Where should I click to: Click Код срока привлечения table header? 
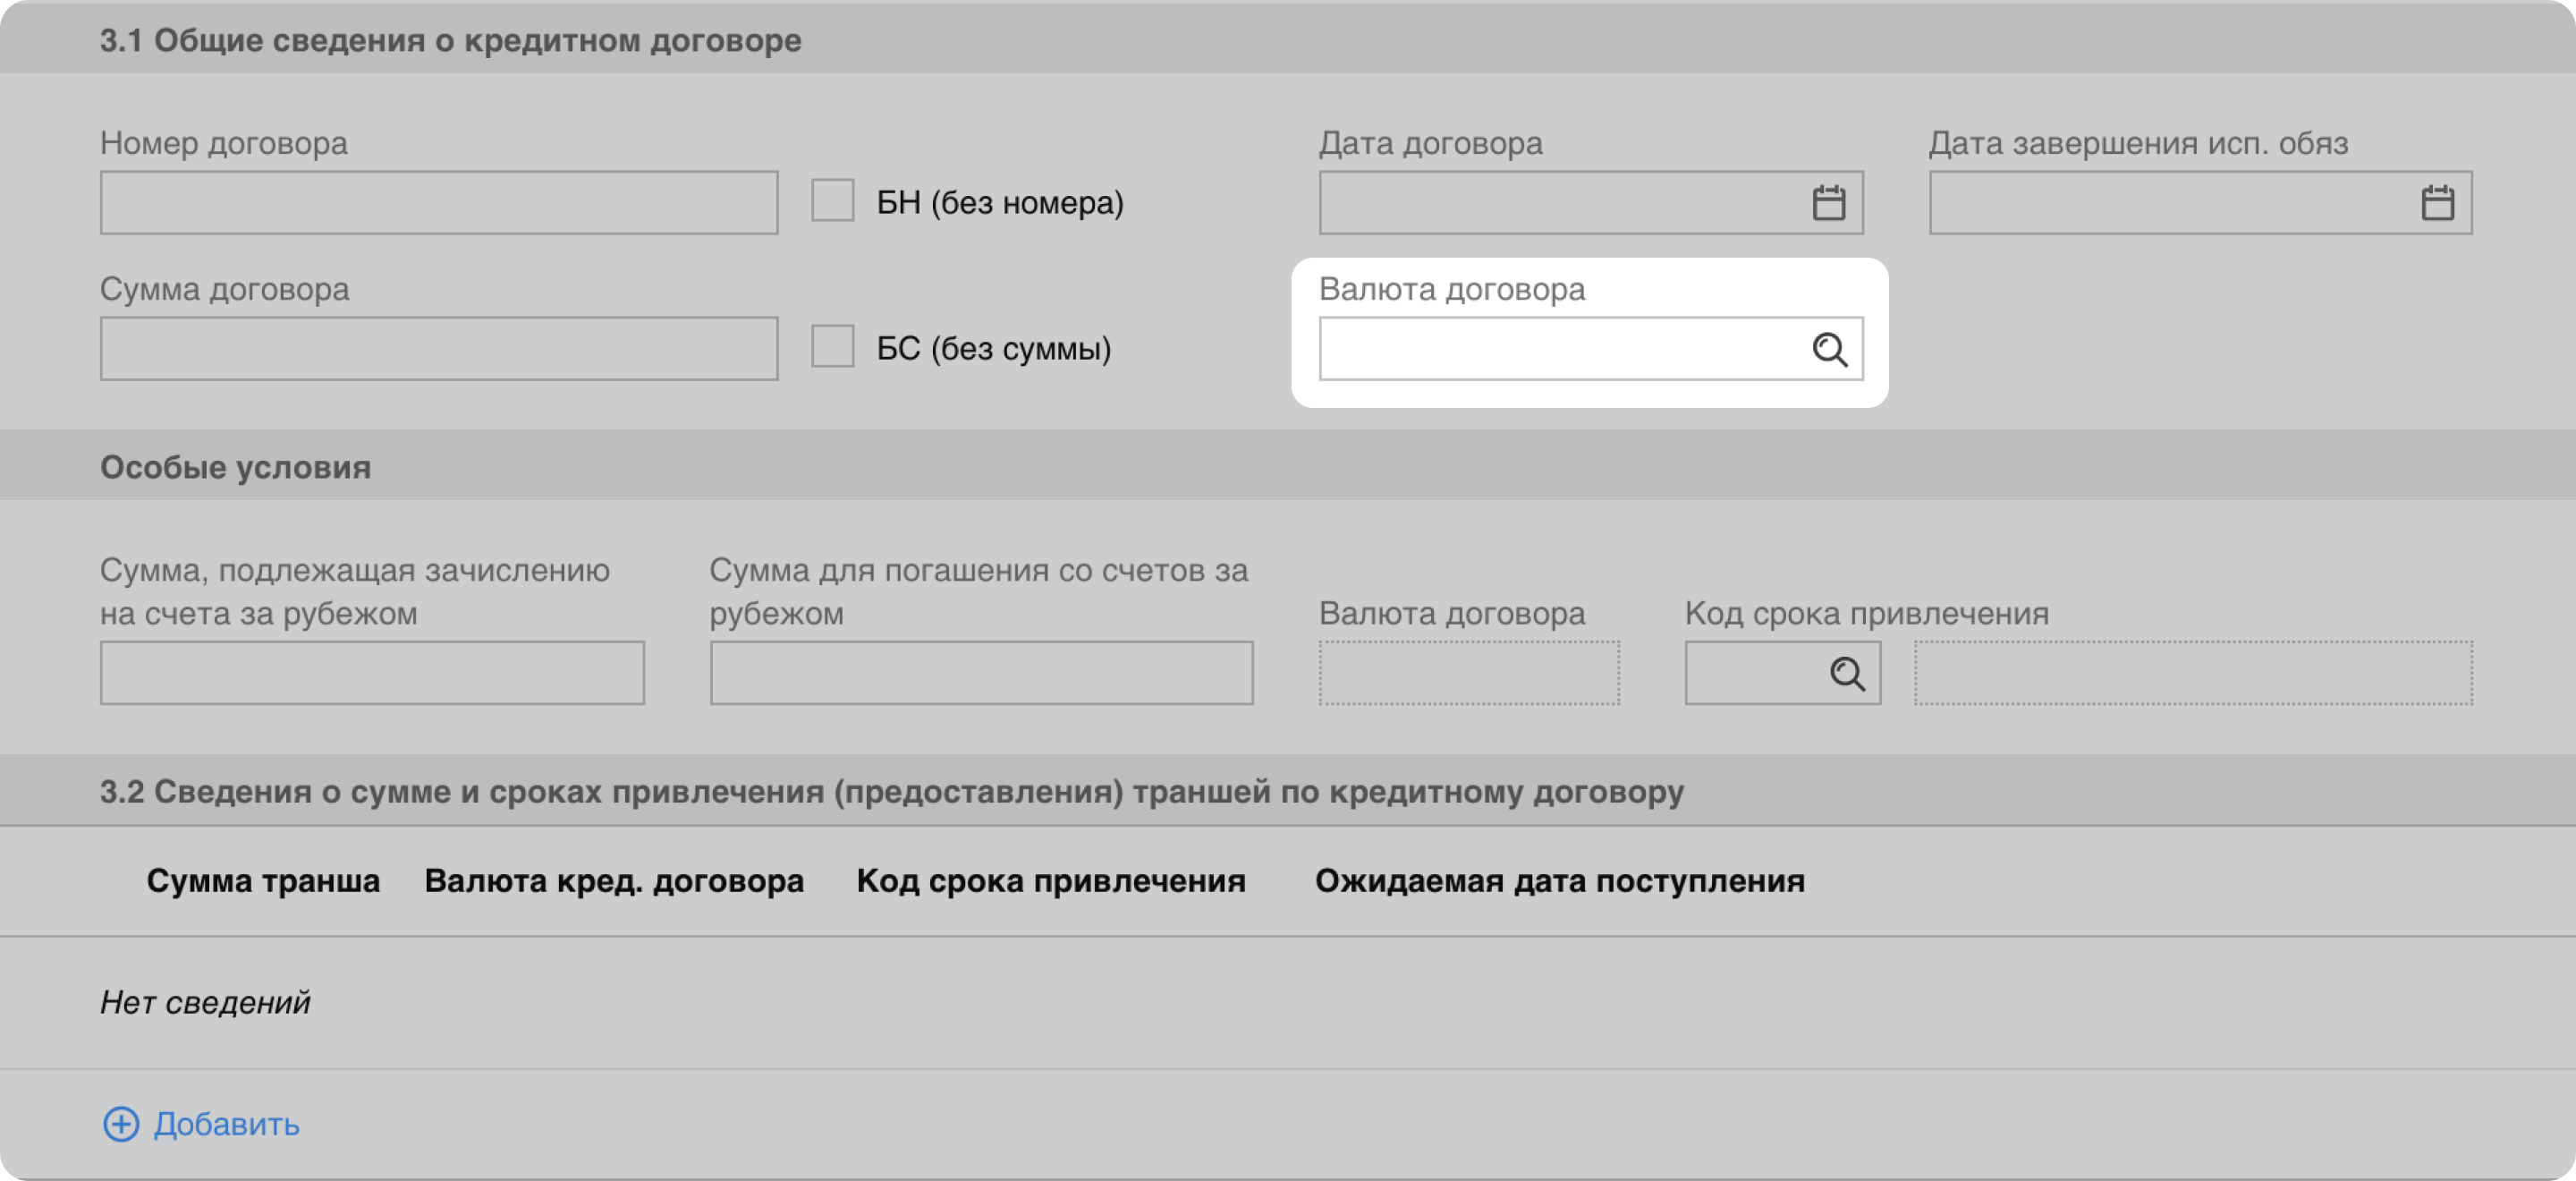click(1051, 881)
